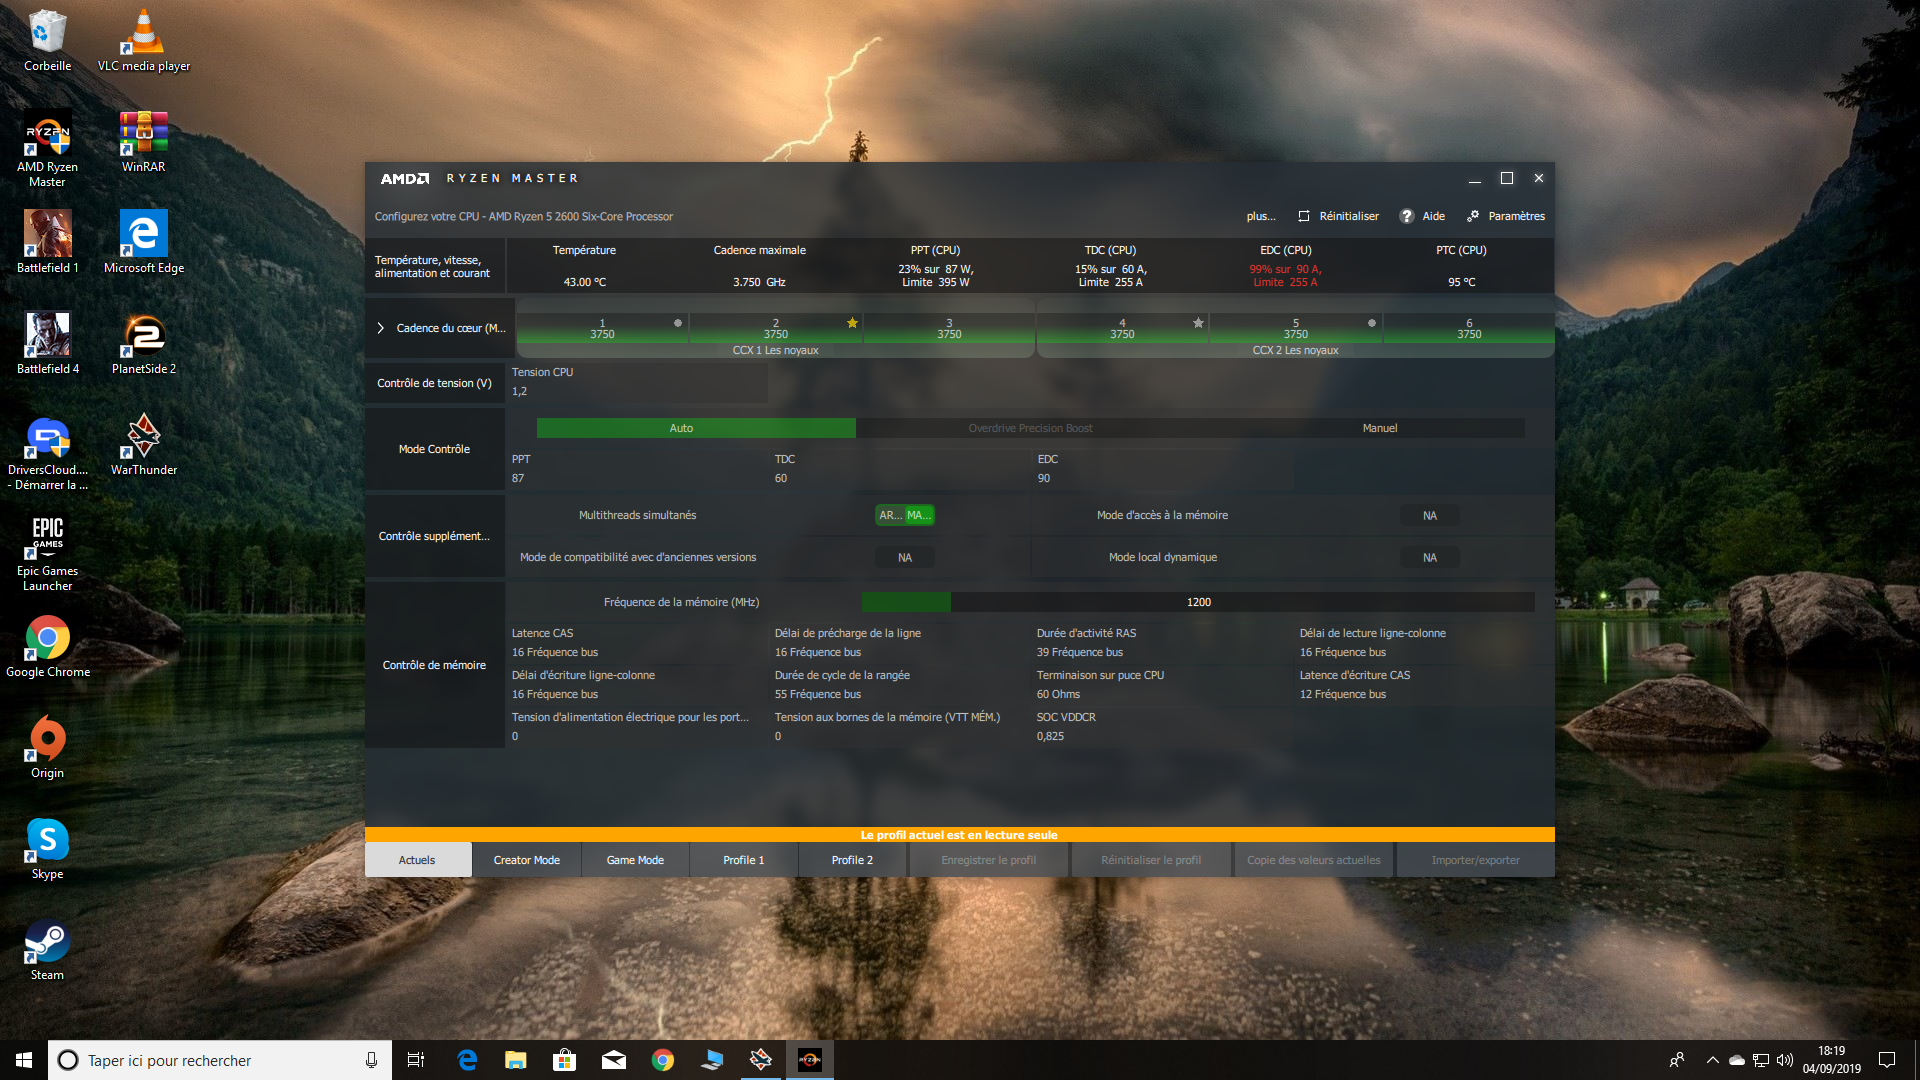Screen dimensions: 1920x1080
Task: Launch PlanetSide 2 desktop icon
Action: point(144,343)
